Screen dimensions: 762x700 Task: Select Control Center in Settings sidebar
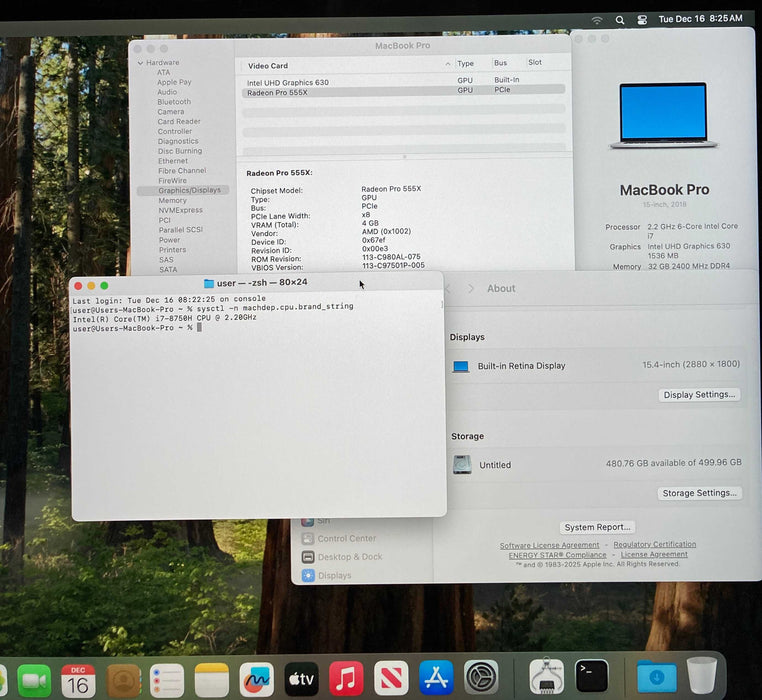[x=346, y=539]
